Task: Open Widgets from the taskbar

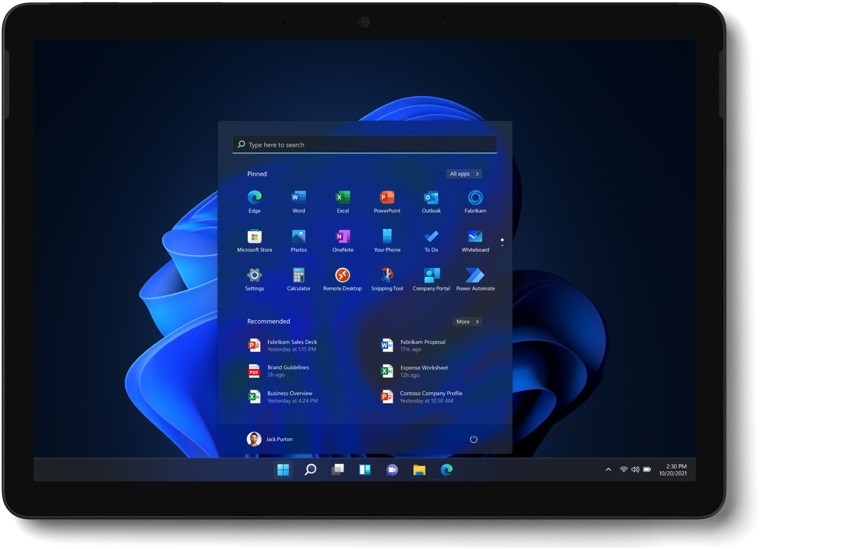Action: coord(365,470)
